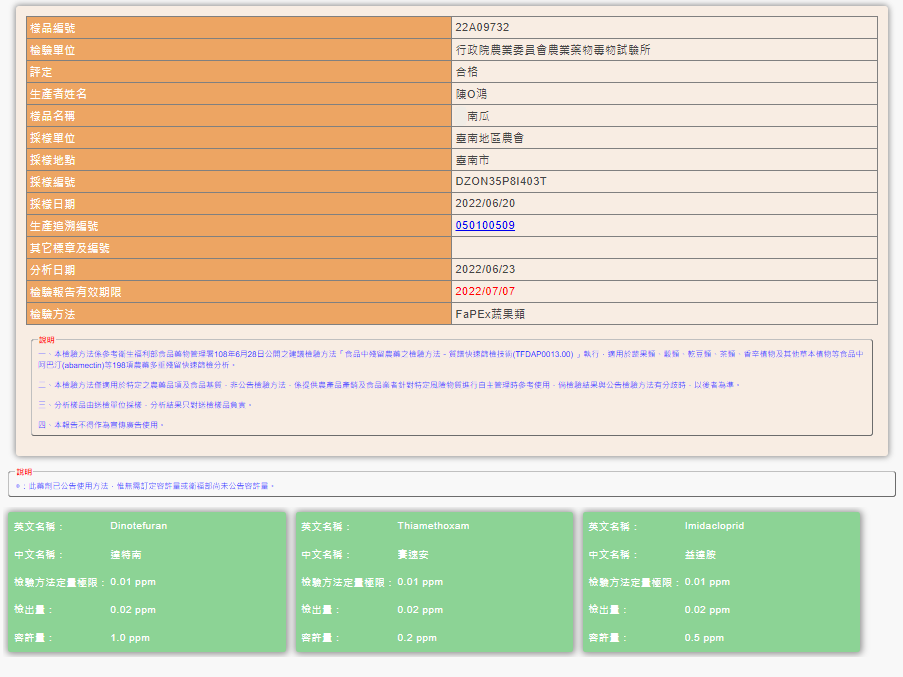Viewport: 903px width, 677px height.
Task: Click the 樣品編號 header cell
Action: pos(239,28)
